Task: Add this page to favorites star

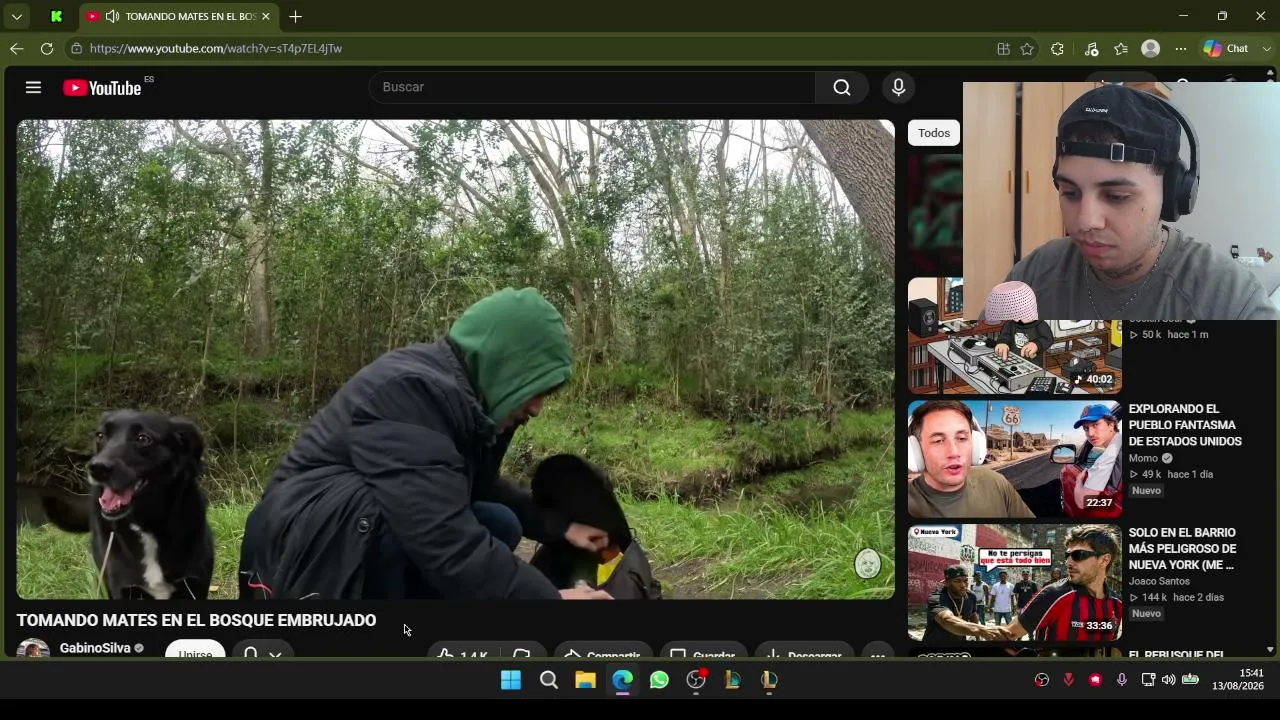Action: pyautogui.click(x=1027, y=48)
